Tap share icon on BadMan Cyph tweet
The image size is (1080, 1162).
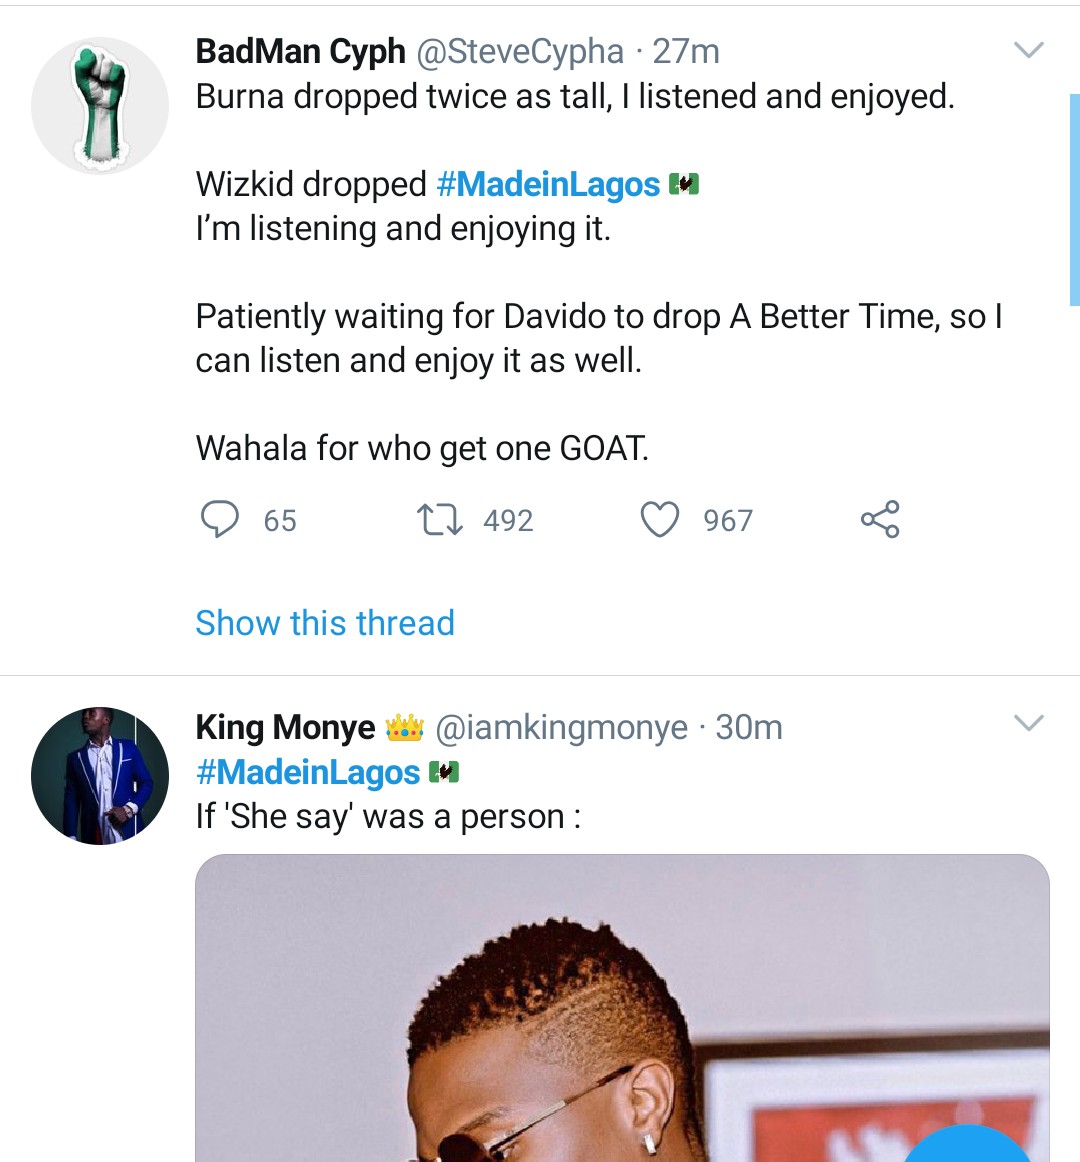point(880,520)
